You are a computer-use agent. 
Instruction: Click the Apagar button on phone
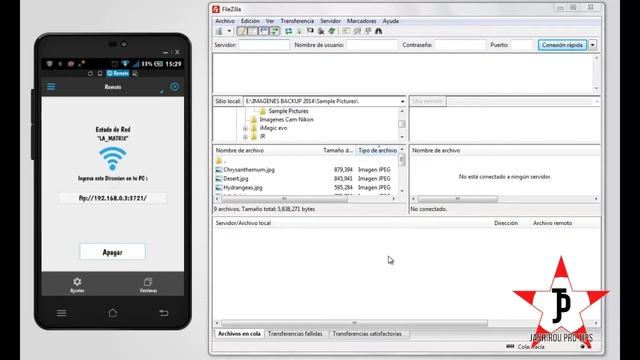[112, 252]
